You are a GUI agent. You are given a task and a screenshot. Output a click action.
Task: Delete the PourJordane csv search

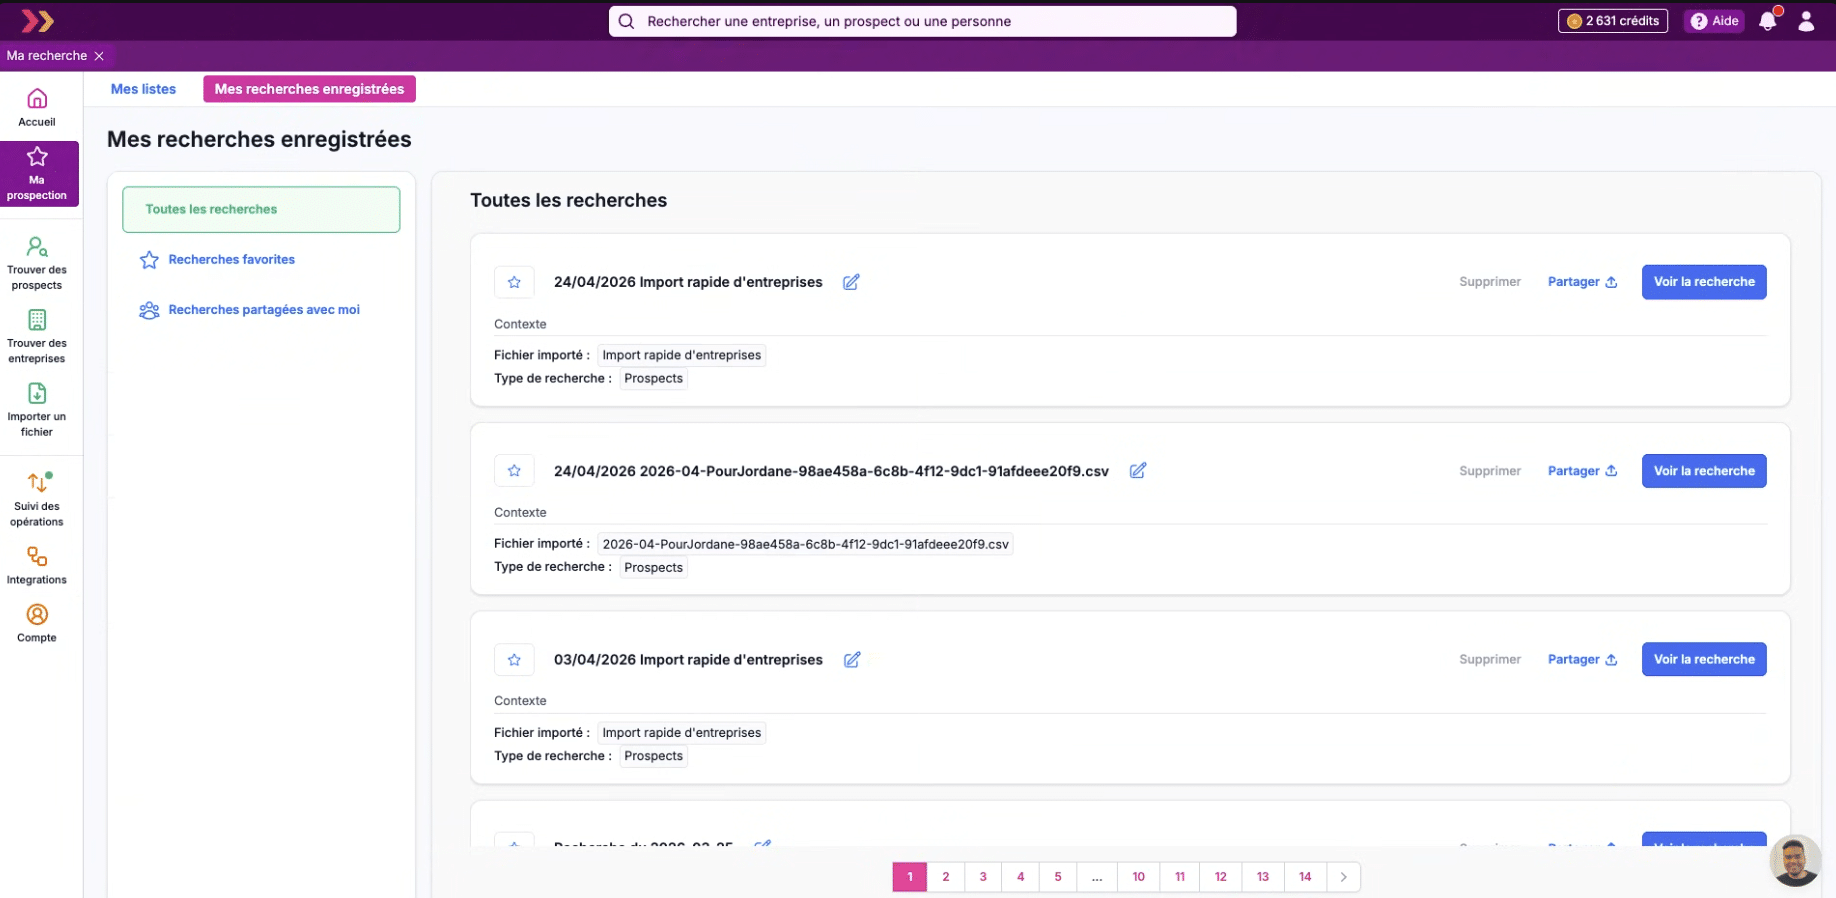click(x=1490, y=471)
